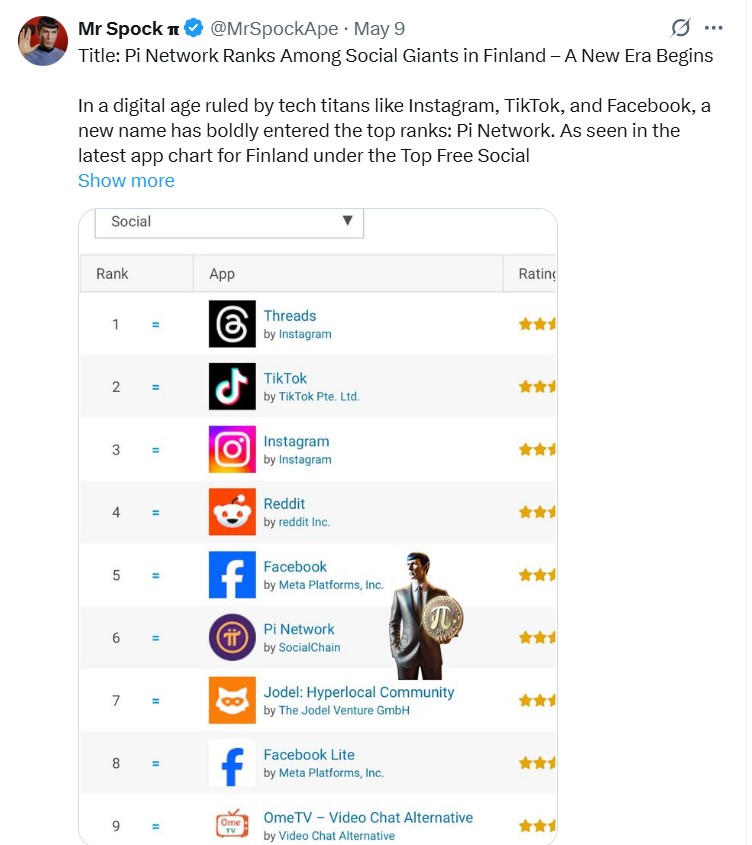
Task: Click Show more to expand tweet
Action: pos(126,181)
